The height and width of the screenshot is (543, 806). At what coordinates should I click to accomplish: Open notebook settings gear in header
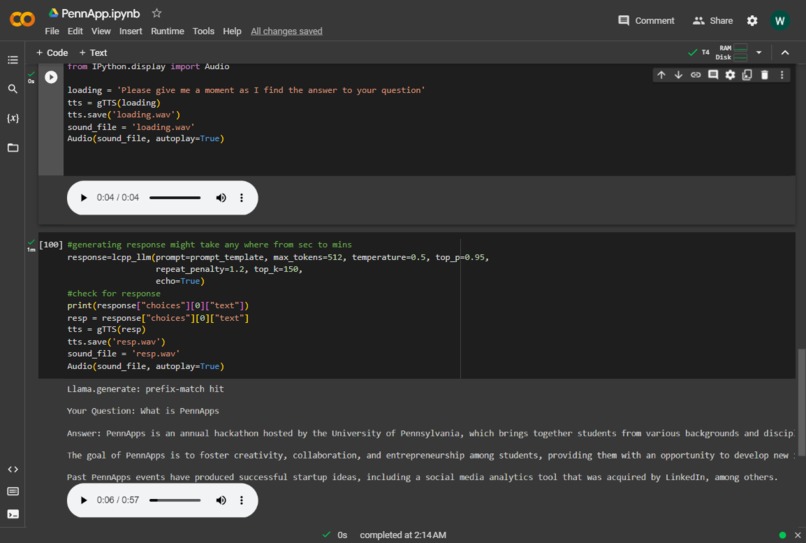pyautogui.click(x=752, y=21)
